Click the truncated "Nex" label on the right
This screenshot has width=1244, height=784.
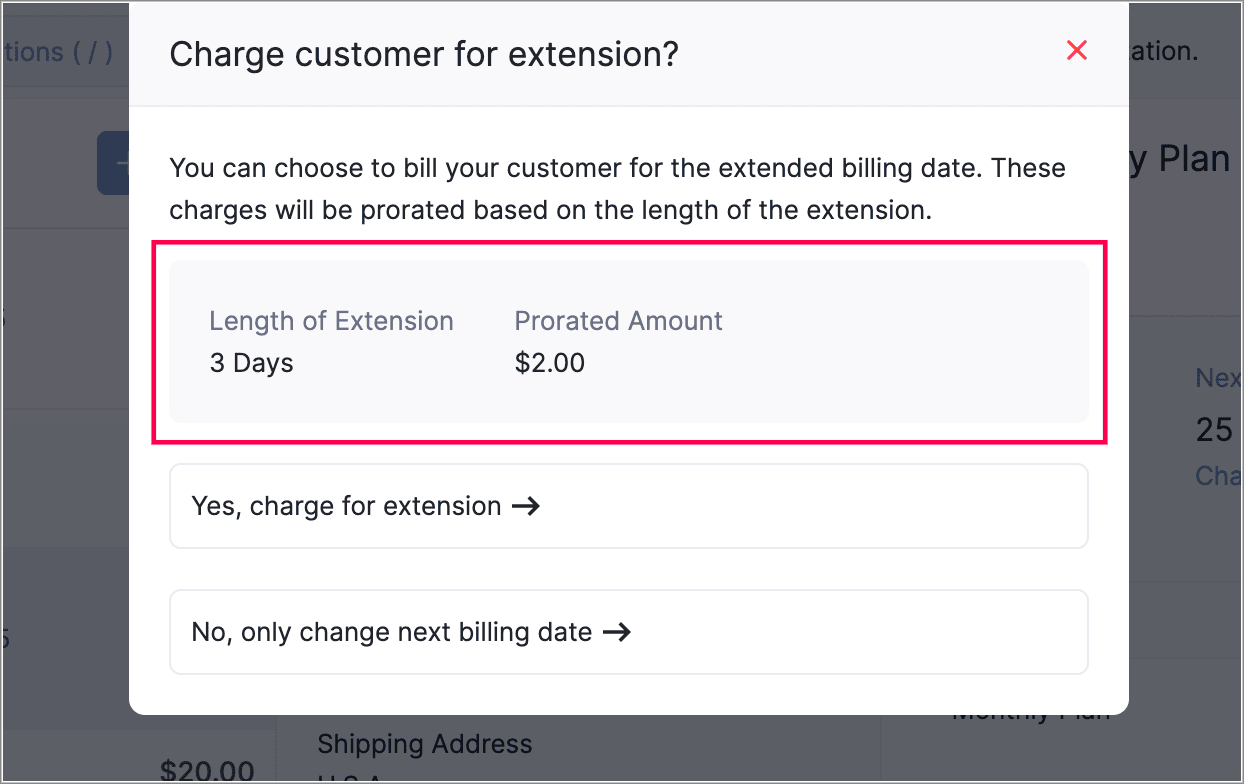(1218, 378)
